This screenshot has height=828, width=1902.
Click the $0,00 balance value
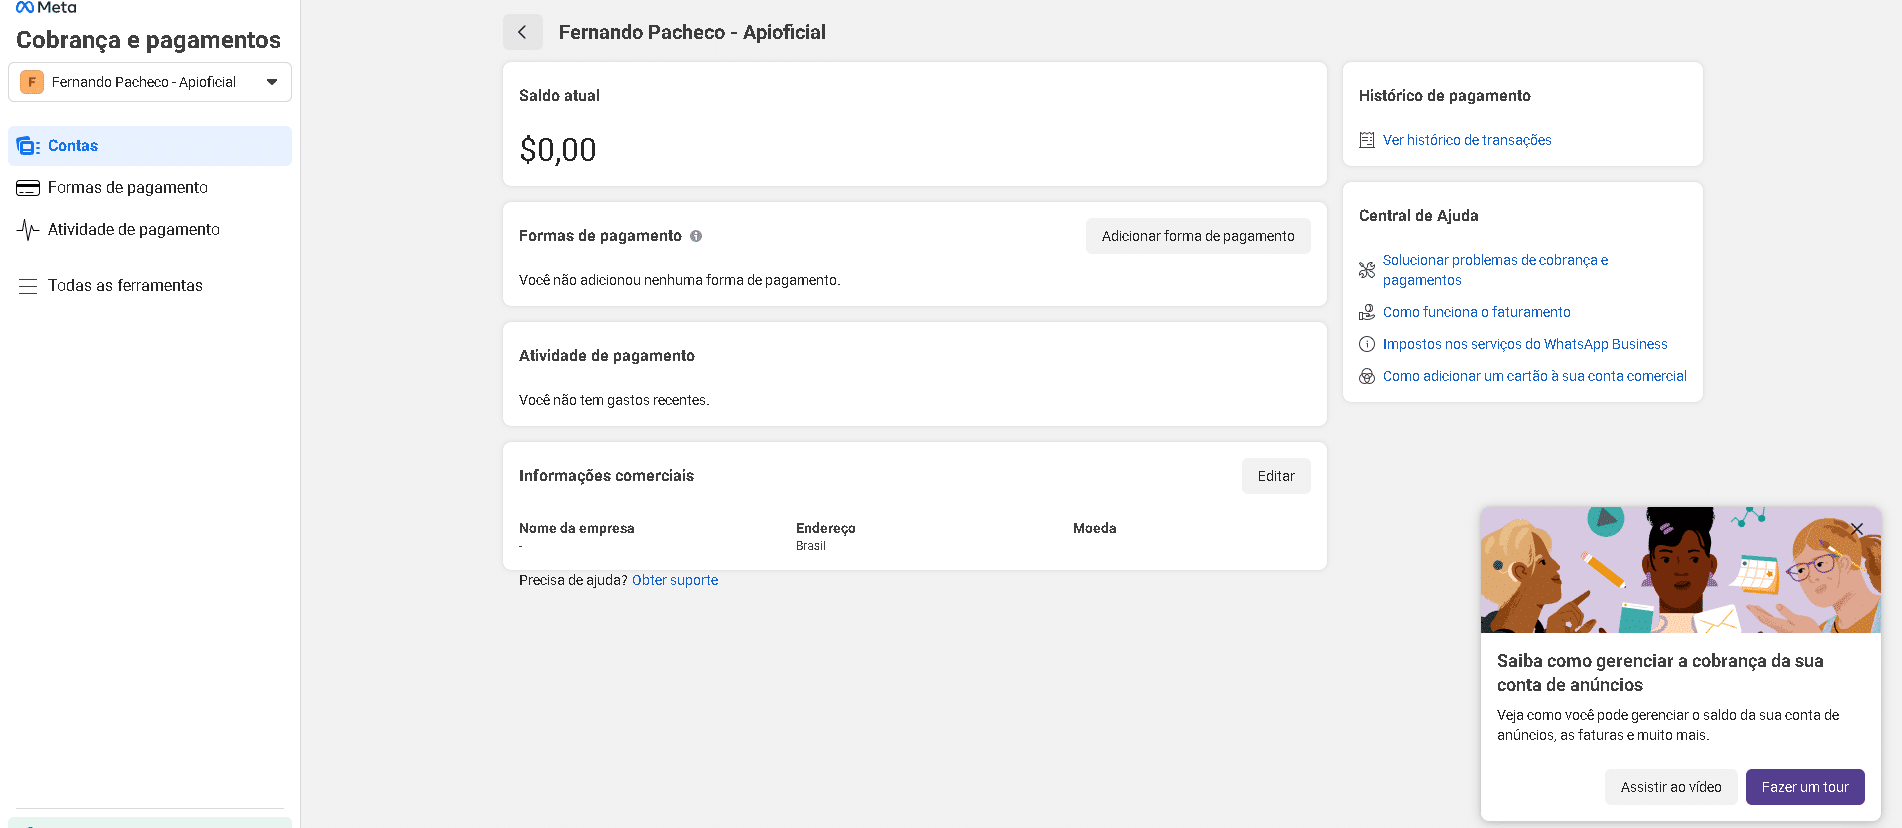click(558, 150)
